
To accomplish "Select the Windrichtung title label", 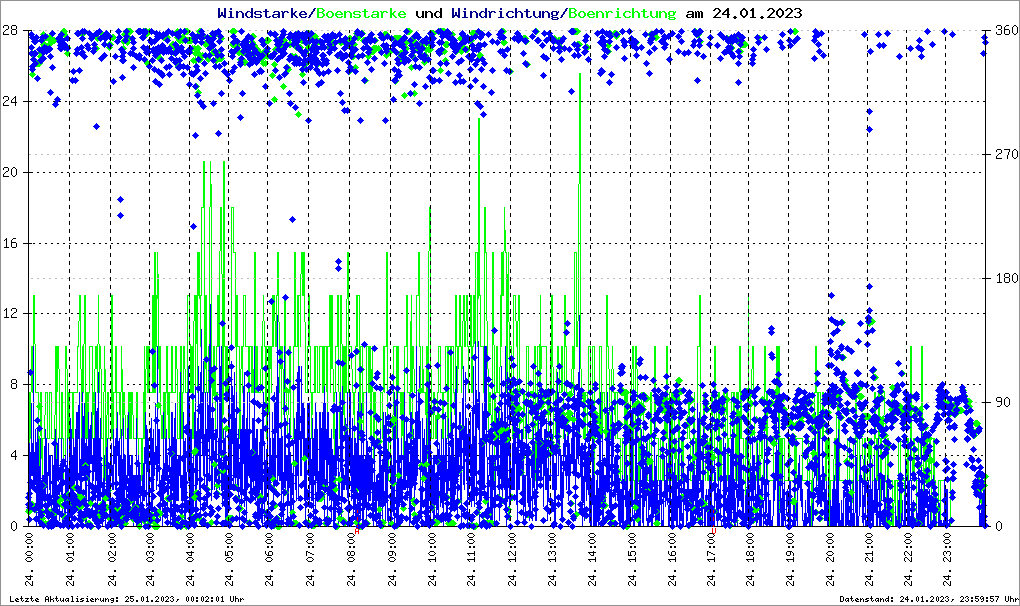I will [x=507, y=14].
